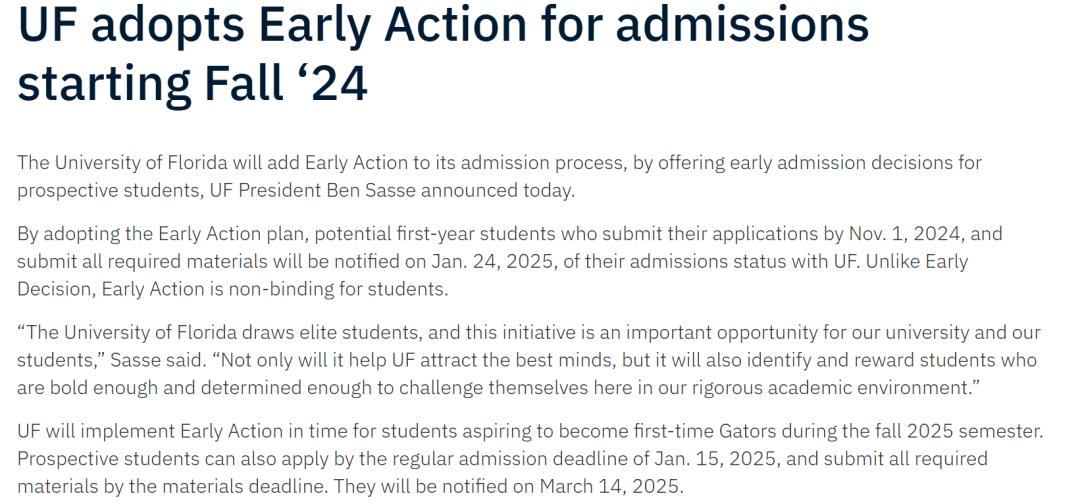Click the phrase 'attract the best minds'
The image size is (1080, 504).
[x=515, y=360]
